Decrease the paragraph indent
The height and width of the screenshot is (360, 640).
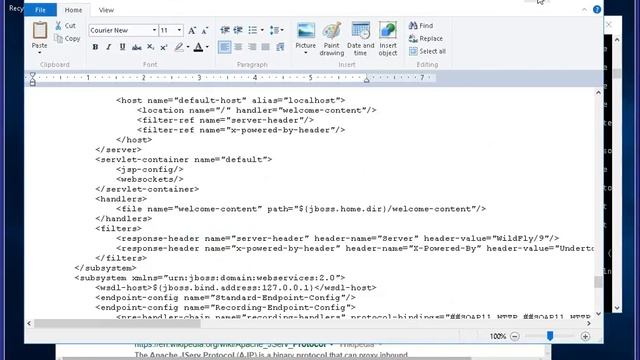(224, 30)
